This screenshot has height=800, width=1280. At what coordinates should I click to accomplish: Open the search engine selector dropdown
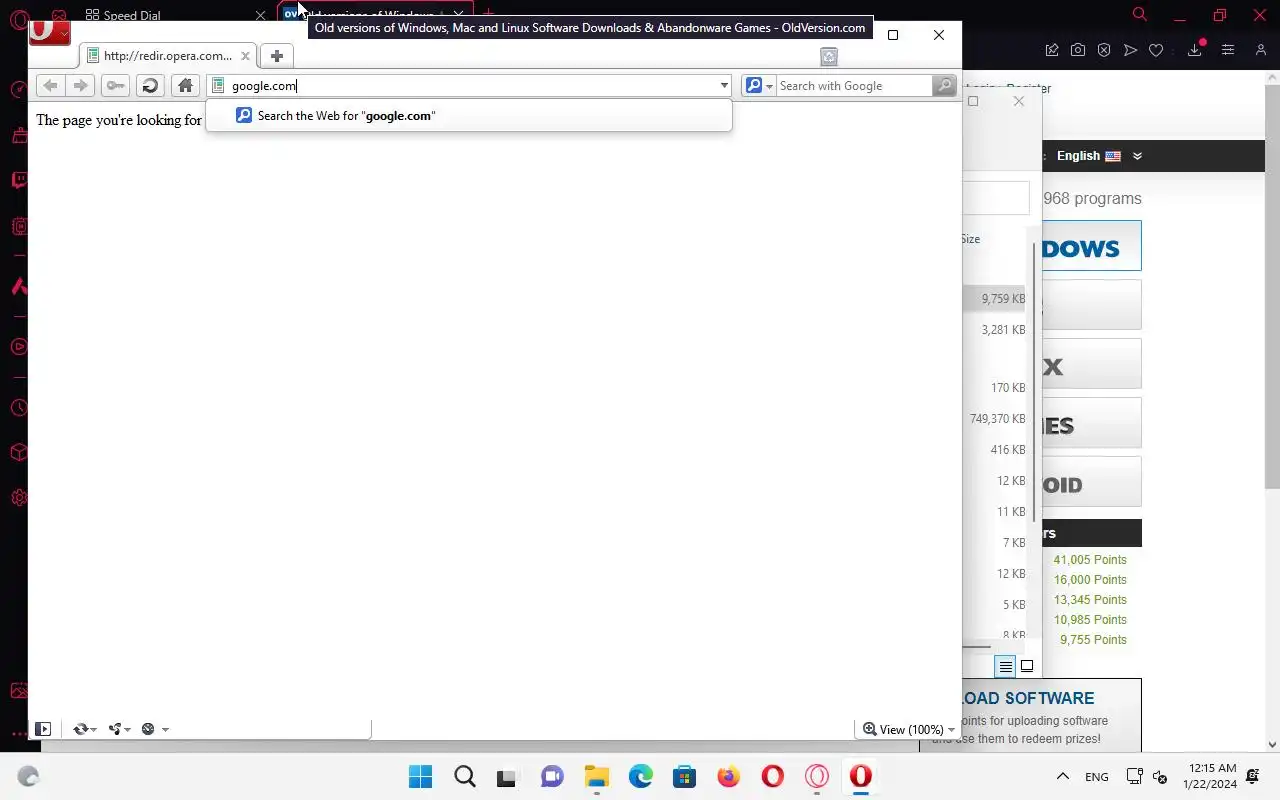pos(759,86)
